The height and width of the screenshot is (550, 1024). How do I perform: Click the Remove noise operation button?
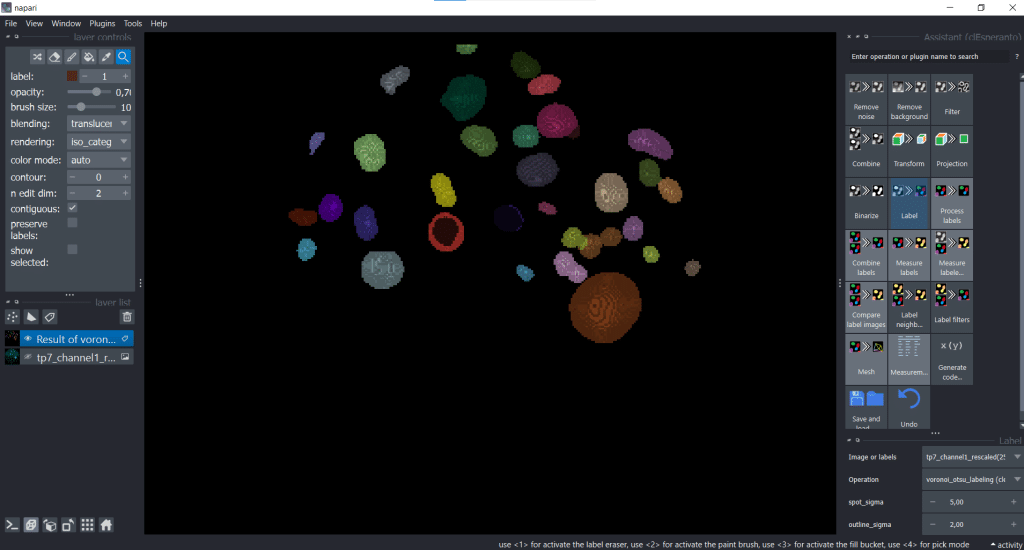[865, 98]
